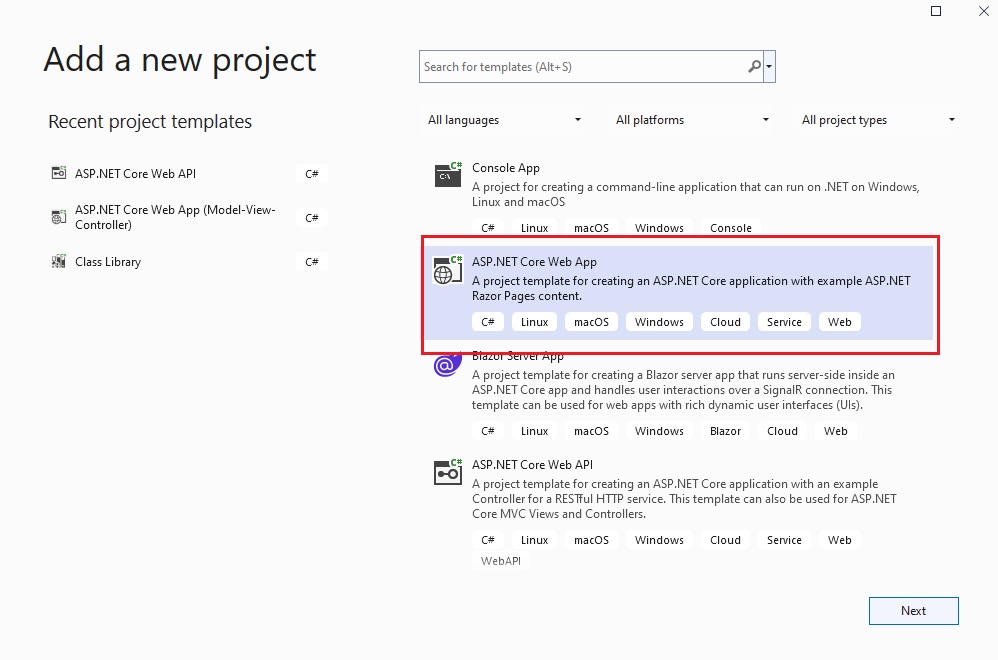Click the ASP.NET Core Web App globe icon
This screenshot has height=660, width=998.
448,270
